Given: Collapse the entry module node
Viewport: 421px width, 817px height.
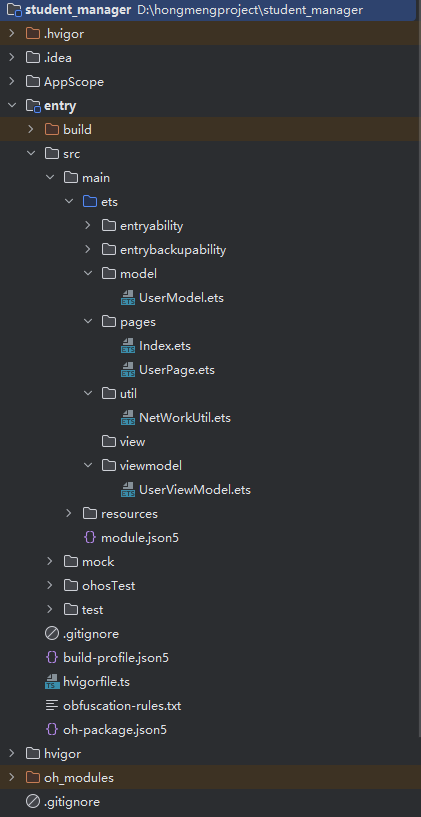Looking at the screenshot, I should coord(11,106).
